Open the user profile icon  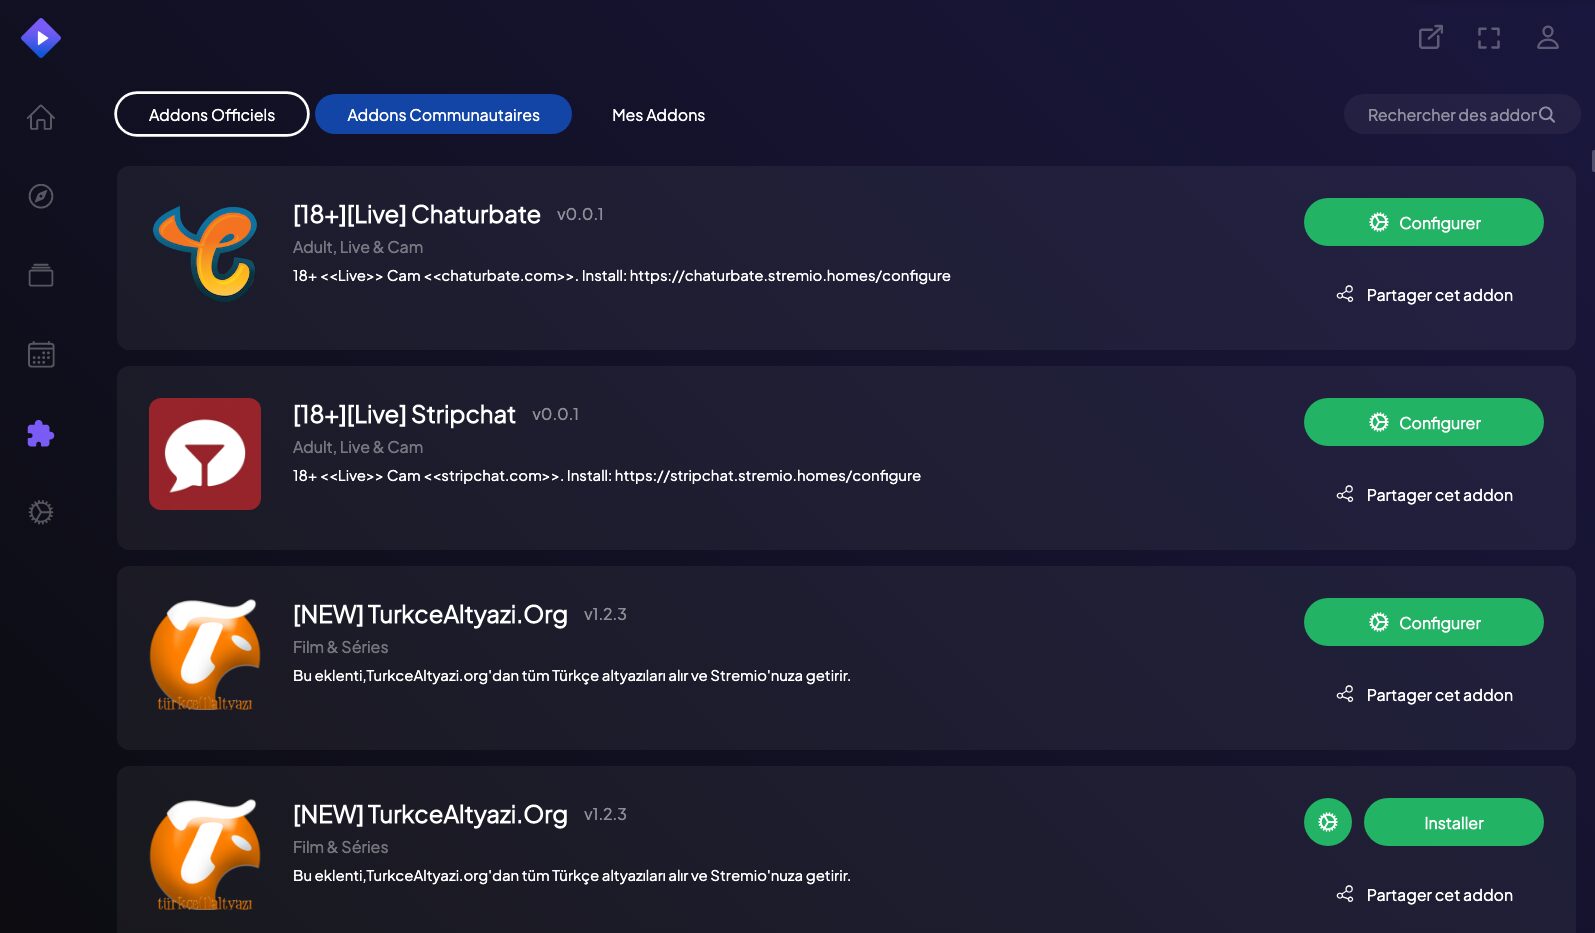tap(1548, 38)
